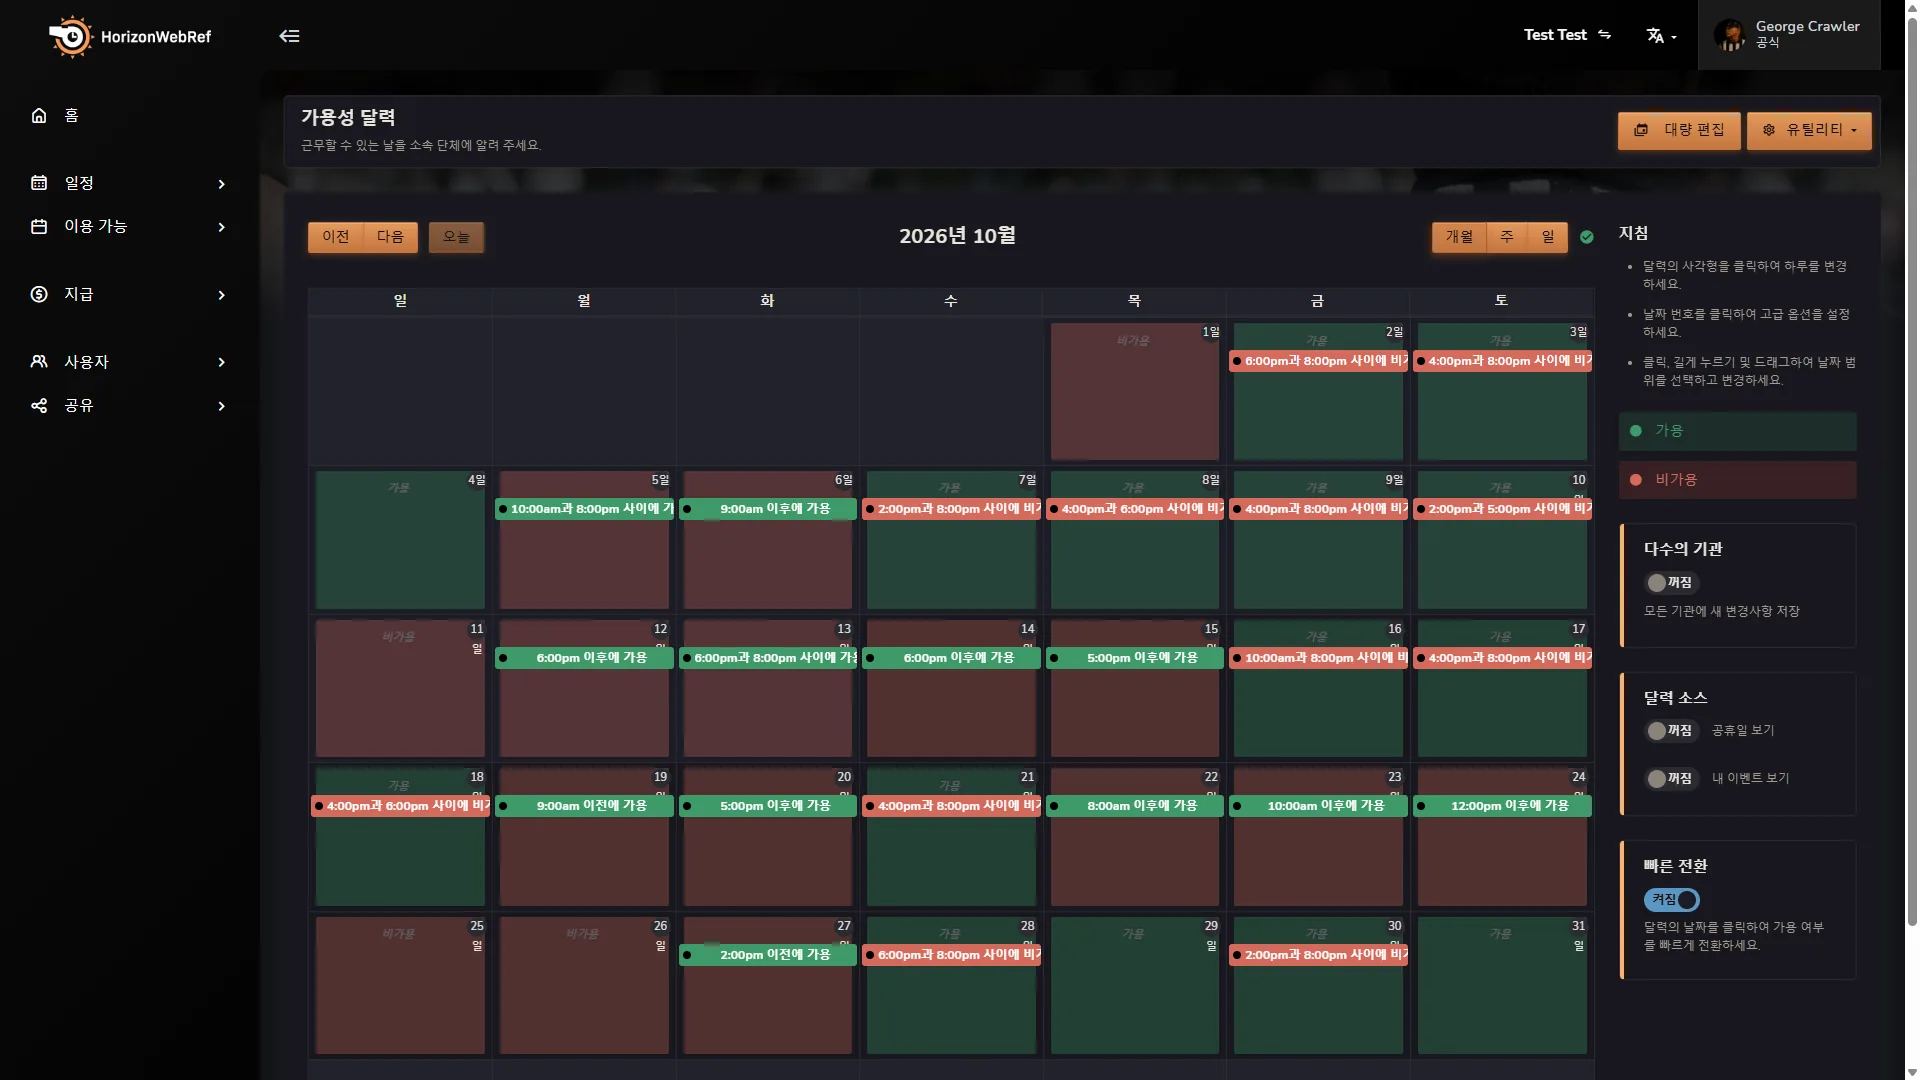Toggle the 공휴일 보기 switch
This screenshot has height=1080, width=1920.
1671,731
